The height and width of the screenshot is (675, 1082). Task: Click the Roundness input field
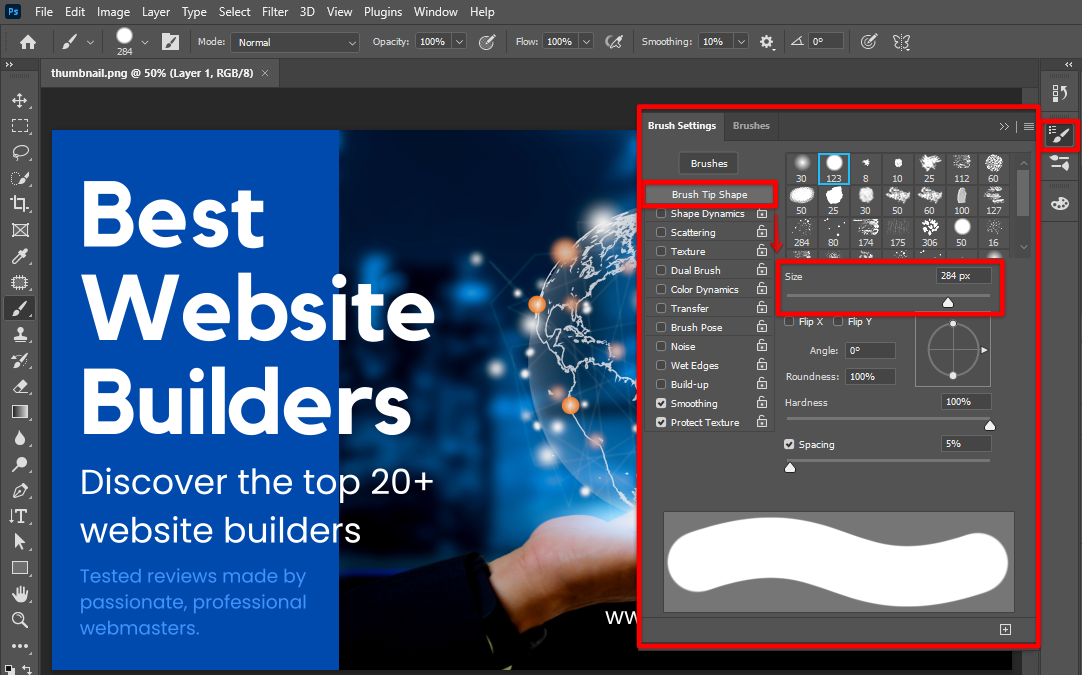tap(869, 377)
